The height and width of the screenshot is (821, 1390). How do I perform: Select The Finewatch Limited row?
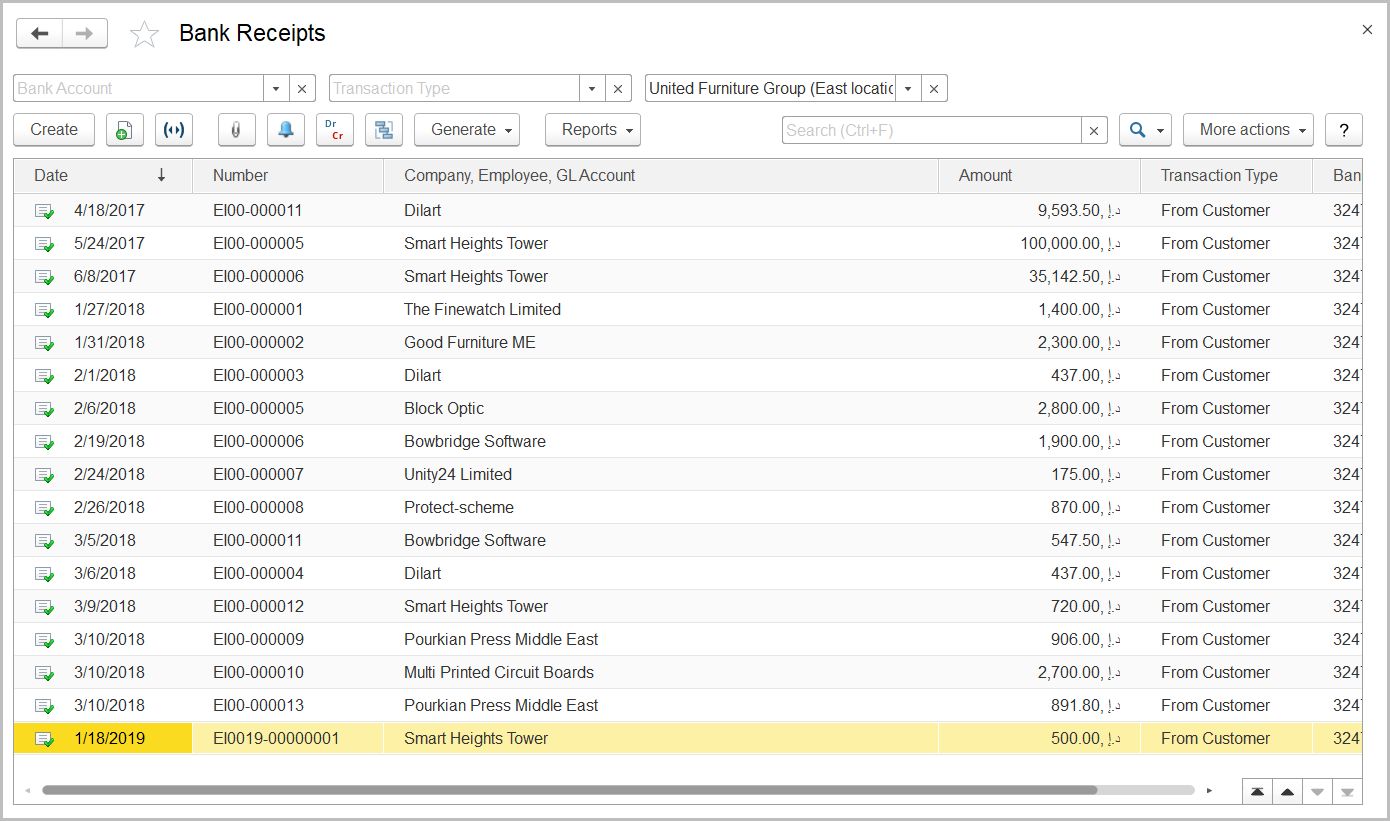pos(688,310)
